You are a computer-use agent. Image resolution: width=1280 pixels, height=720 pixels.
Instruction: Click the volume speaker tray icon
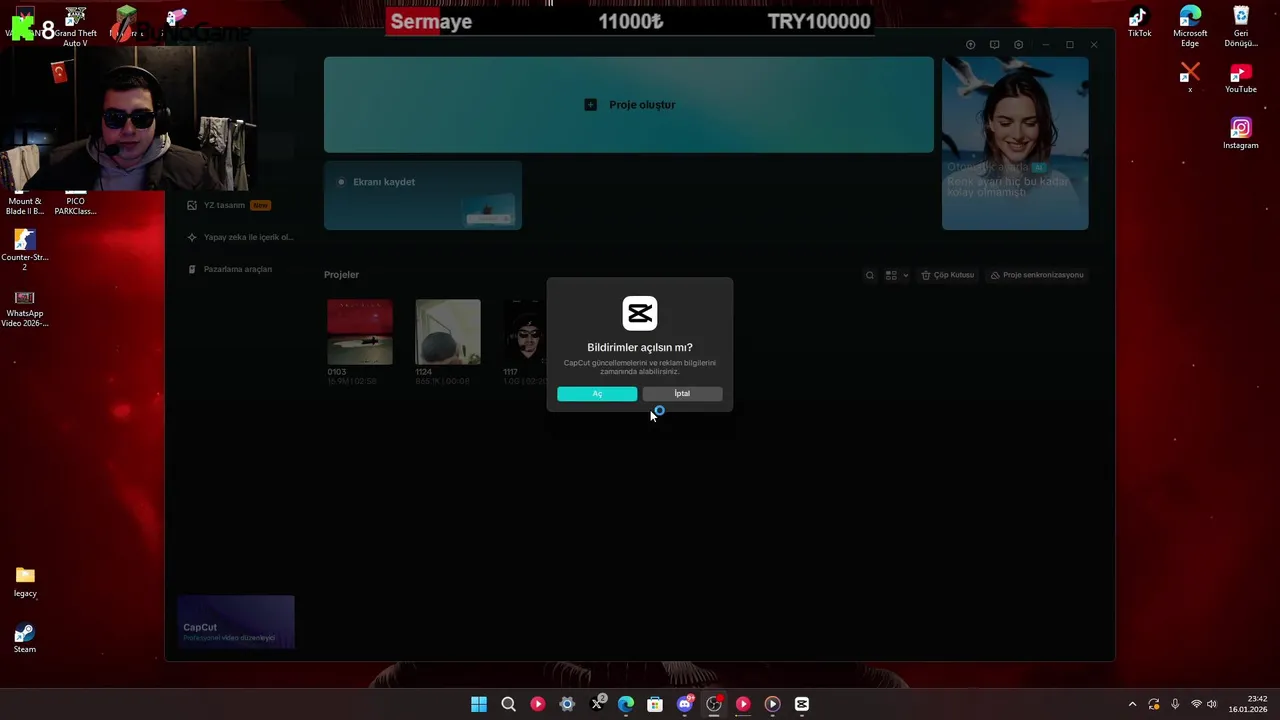coord(1212,704)
